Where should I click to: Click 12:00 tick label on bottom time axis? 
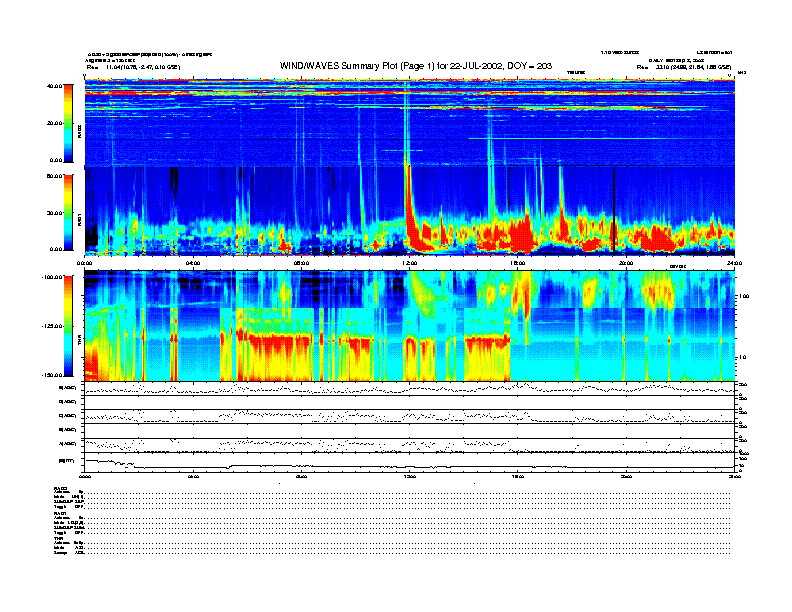click(x=410, y=476)
